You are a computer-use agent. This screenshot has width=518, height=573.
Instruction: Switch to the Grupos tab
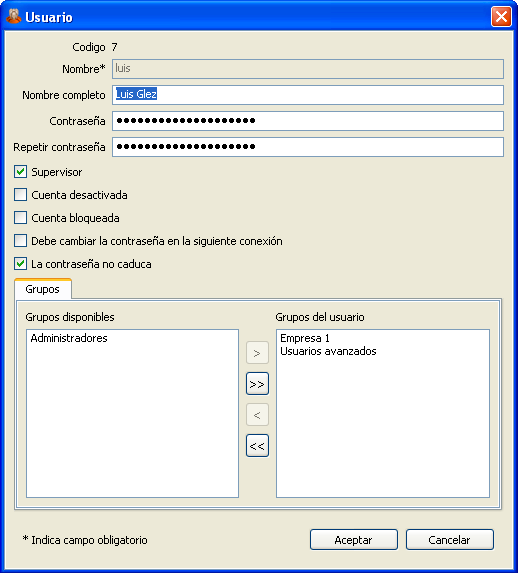42,289
